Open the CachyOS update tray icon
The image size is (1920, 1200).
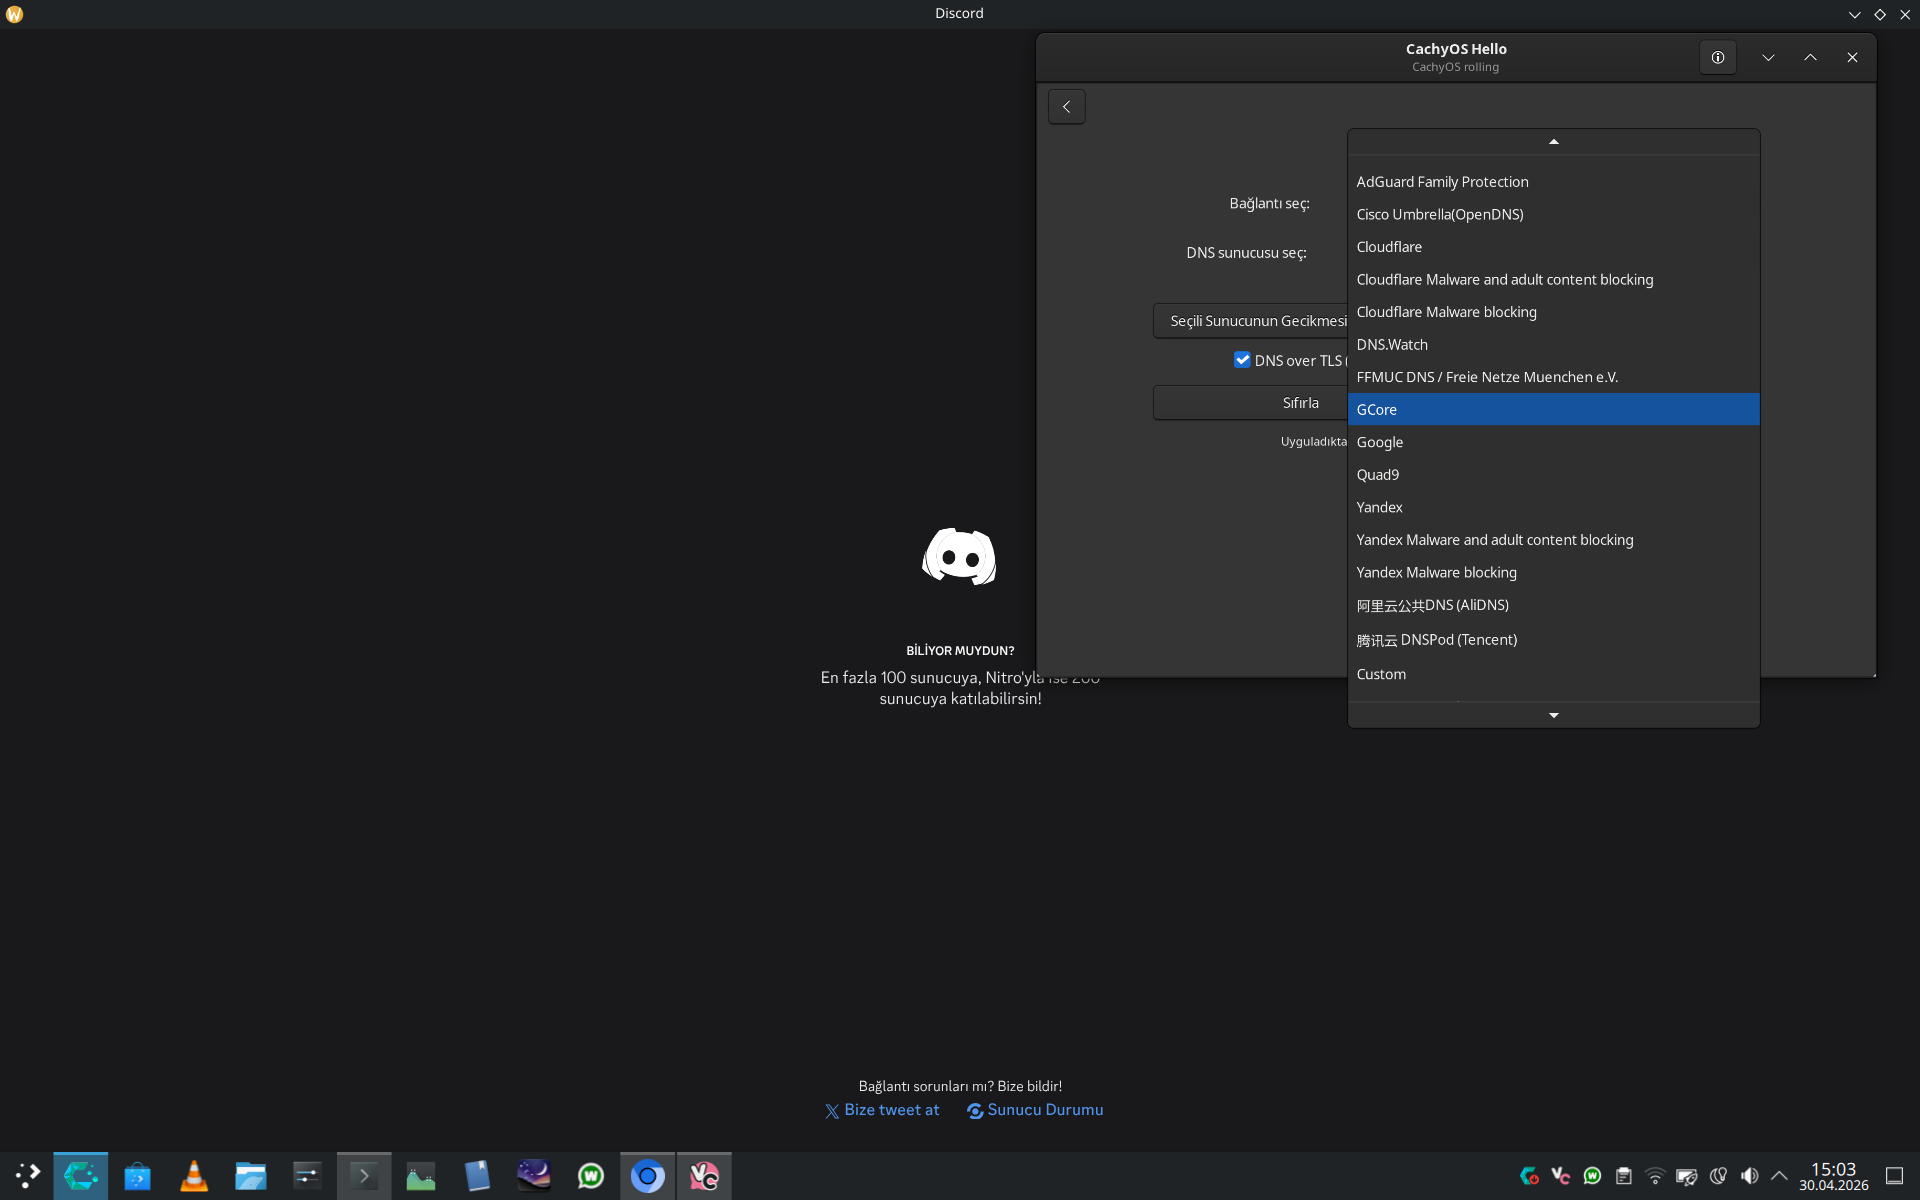(1529, 1176)
